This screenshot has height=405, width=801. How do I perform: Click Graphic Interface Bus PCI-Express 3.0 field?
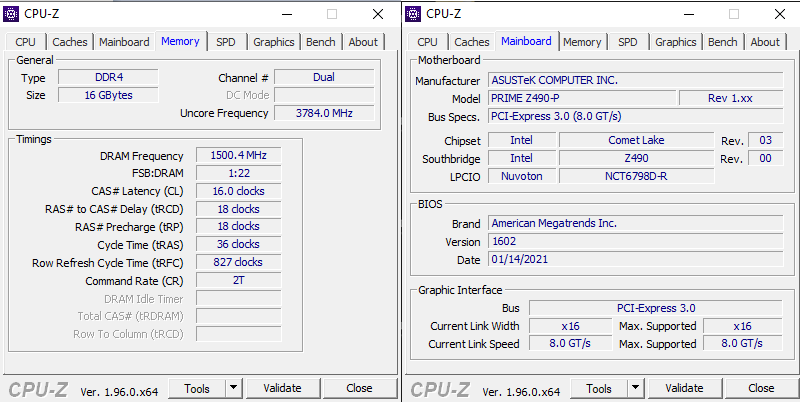click(656, 308)
